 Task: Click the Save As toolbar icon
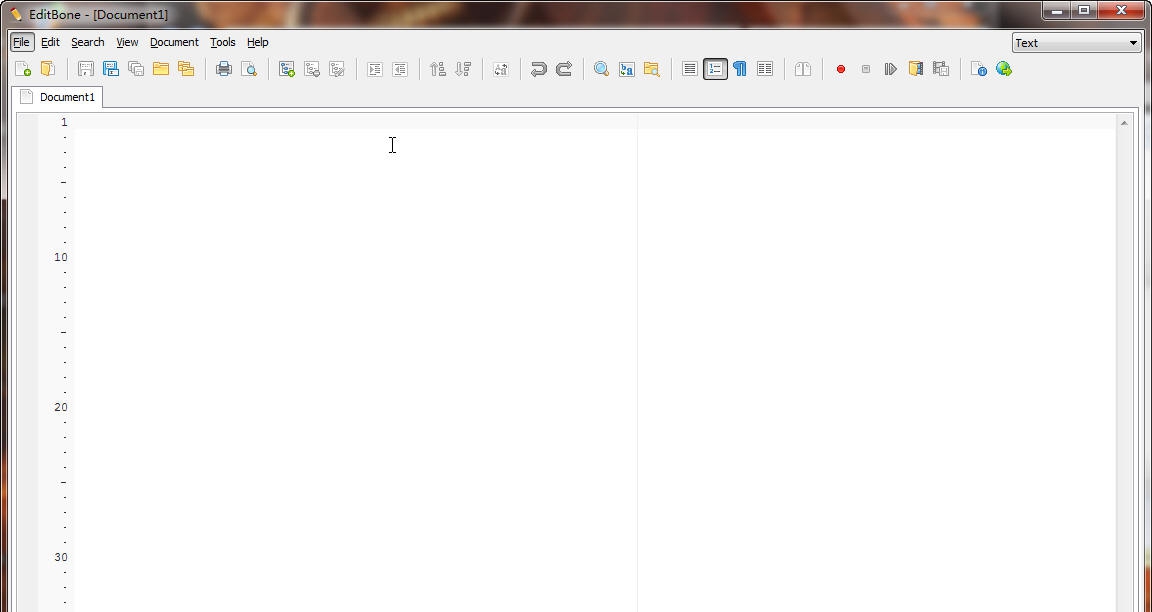[111, 69]
